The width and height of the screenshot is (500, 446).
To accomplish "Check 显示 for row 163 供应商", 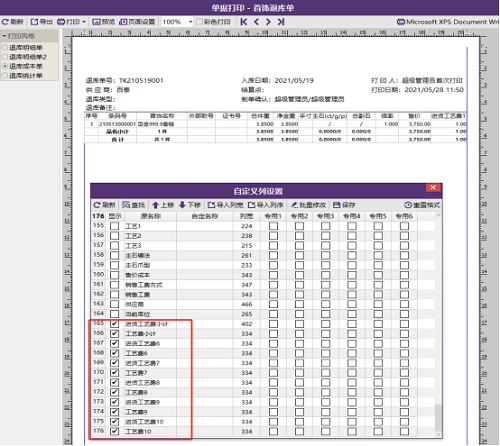I will tap(114, 305).
